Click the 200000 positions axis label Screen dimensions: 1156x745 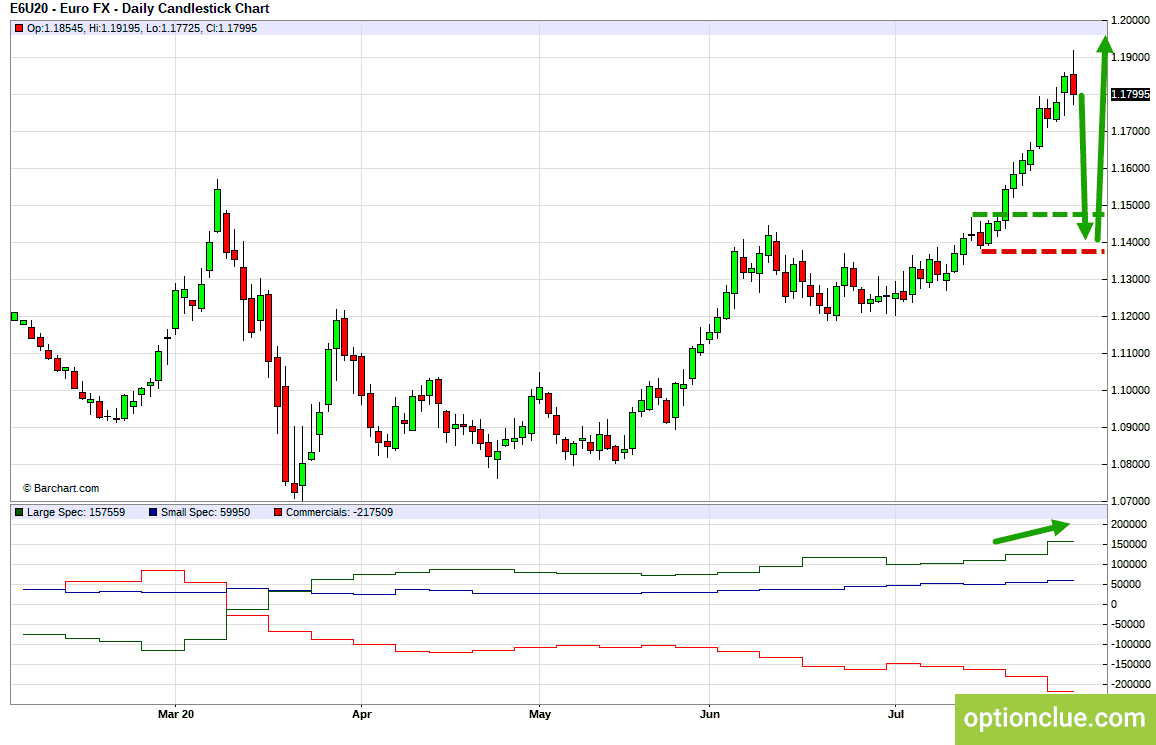click(1129, 525)
